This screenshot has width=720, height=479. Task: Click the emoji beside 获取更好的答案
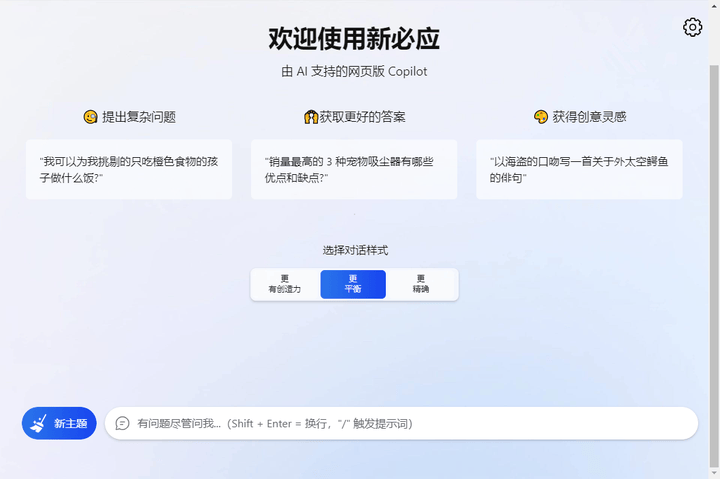point(311,117)
